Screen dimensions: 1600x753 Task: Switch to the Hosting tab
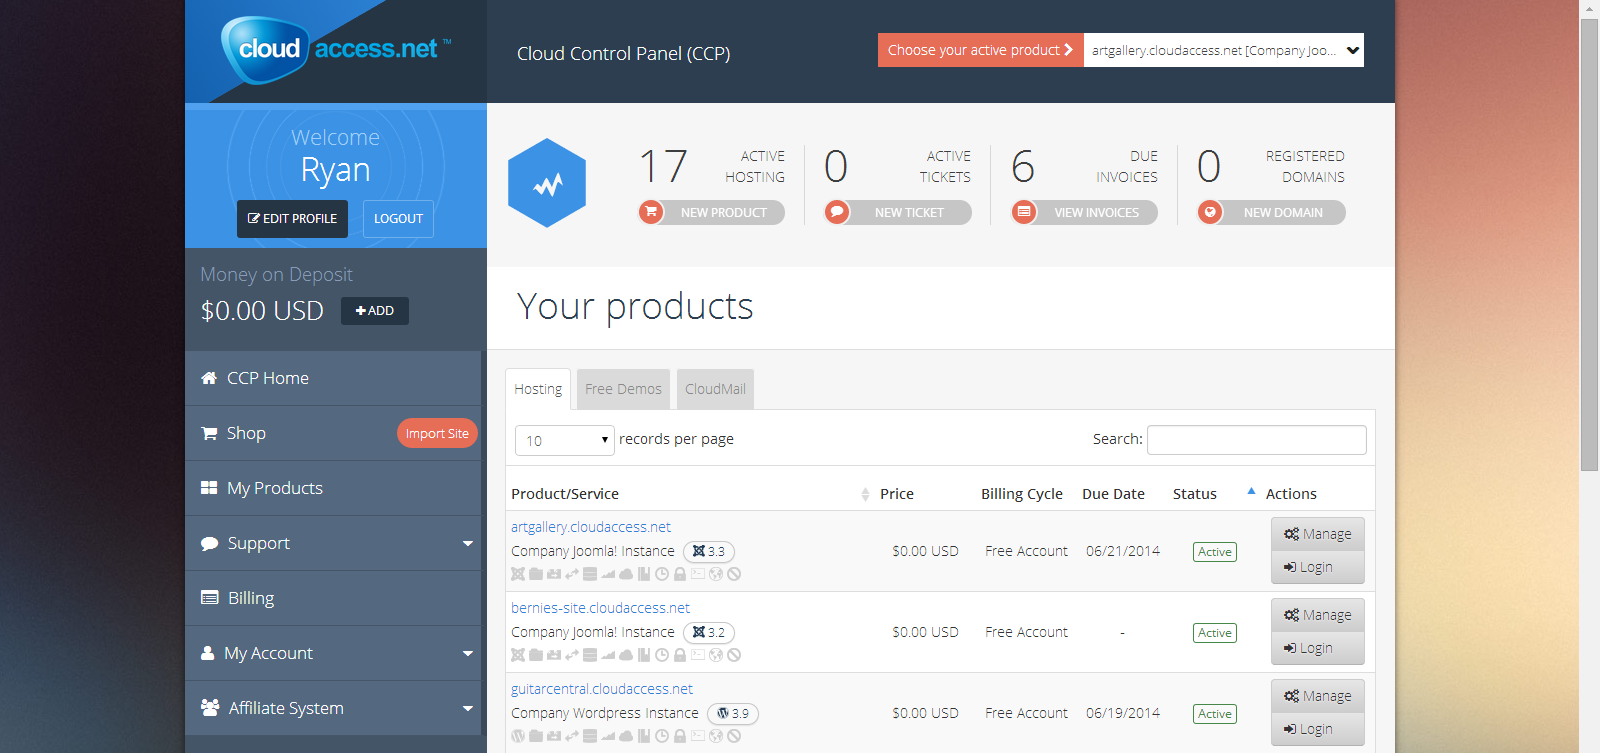(x=538, y=389)
